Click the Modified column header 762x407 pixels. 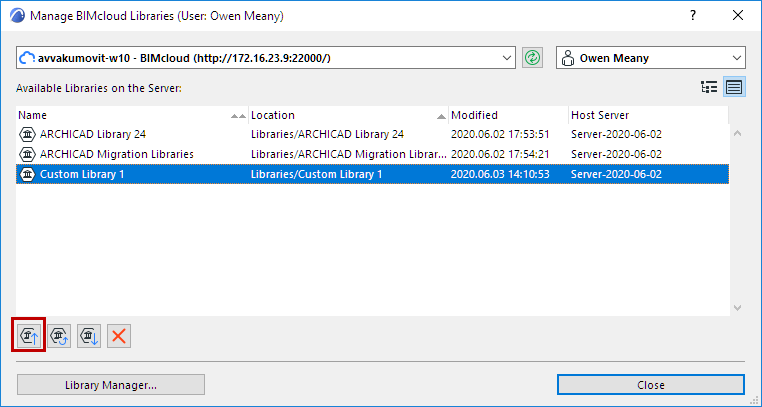pos(508,115)
